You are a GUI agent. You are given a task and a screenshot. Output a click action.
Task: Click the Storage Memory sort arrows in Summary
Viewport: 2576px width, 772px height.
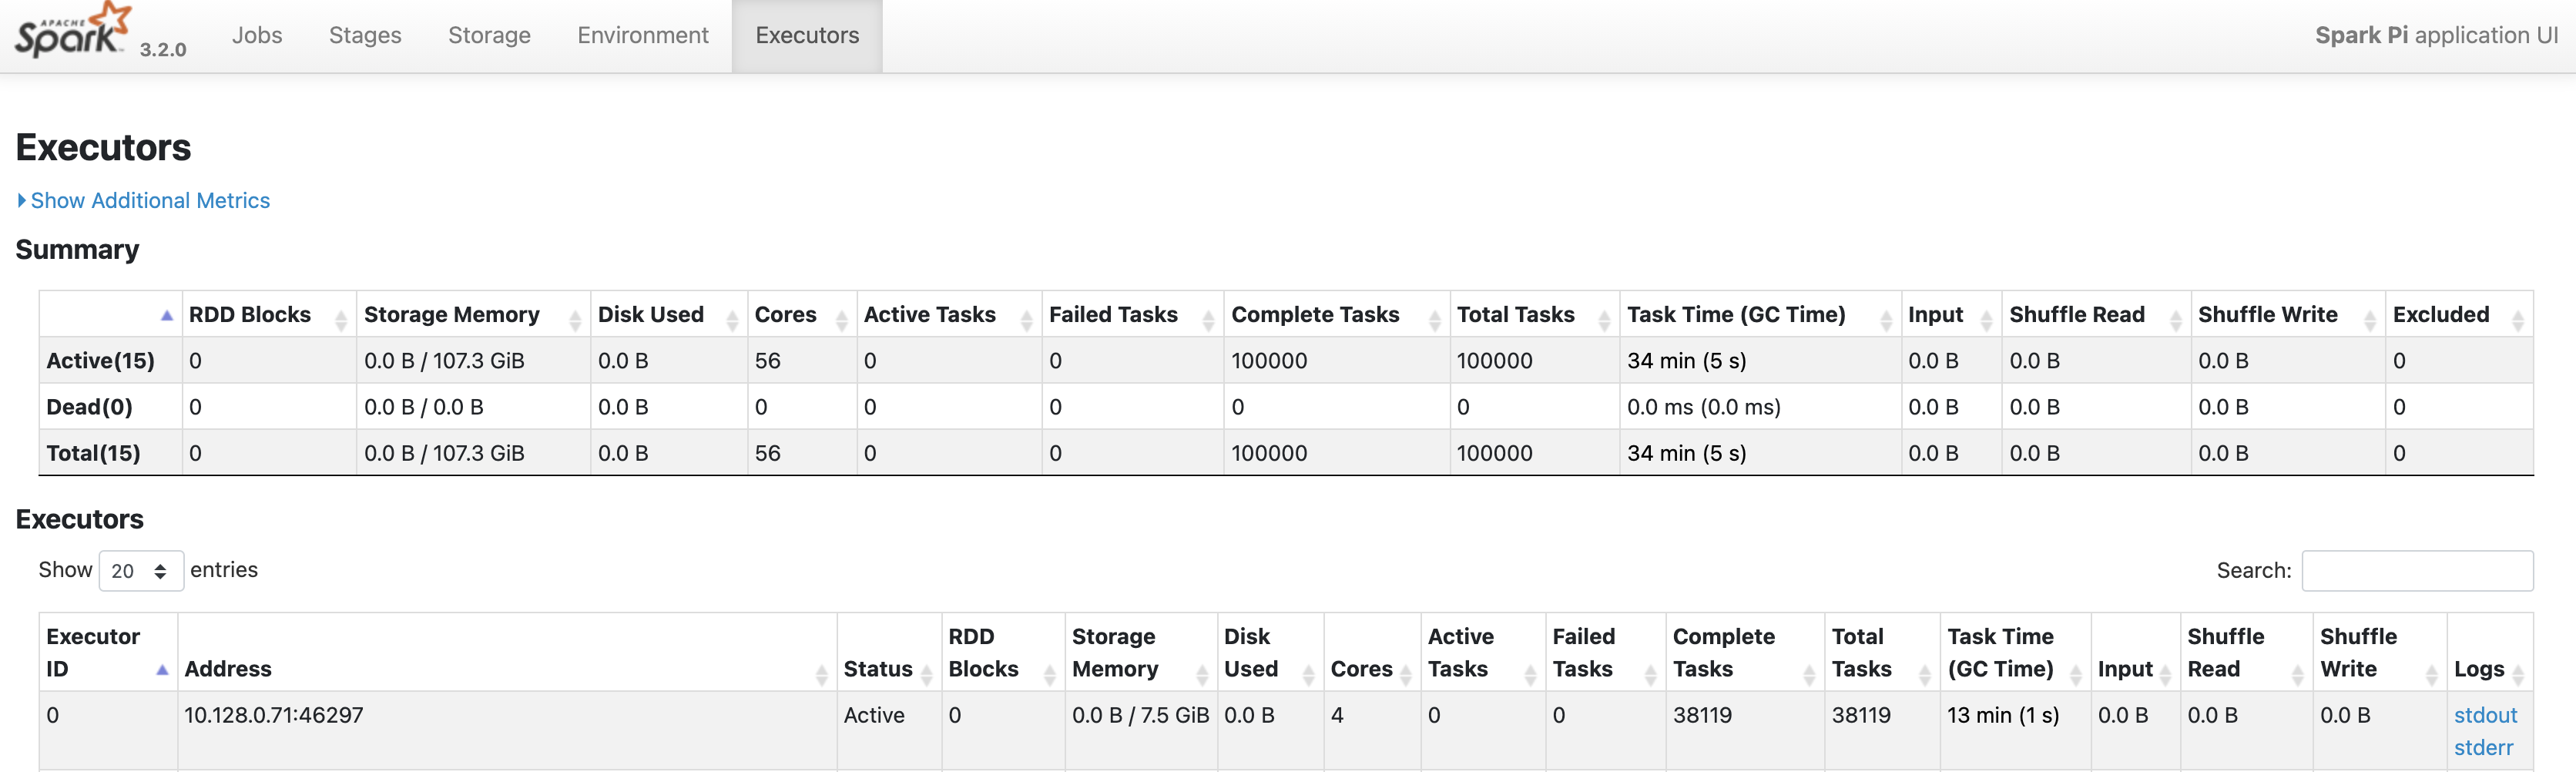(575, 320)
